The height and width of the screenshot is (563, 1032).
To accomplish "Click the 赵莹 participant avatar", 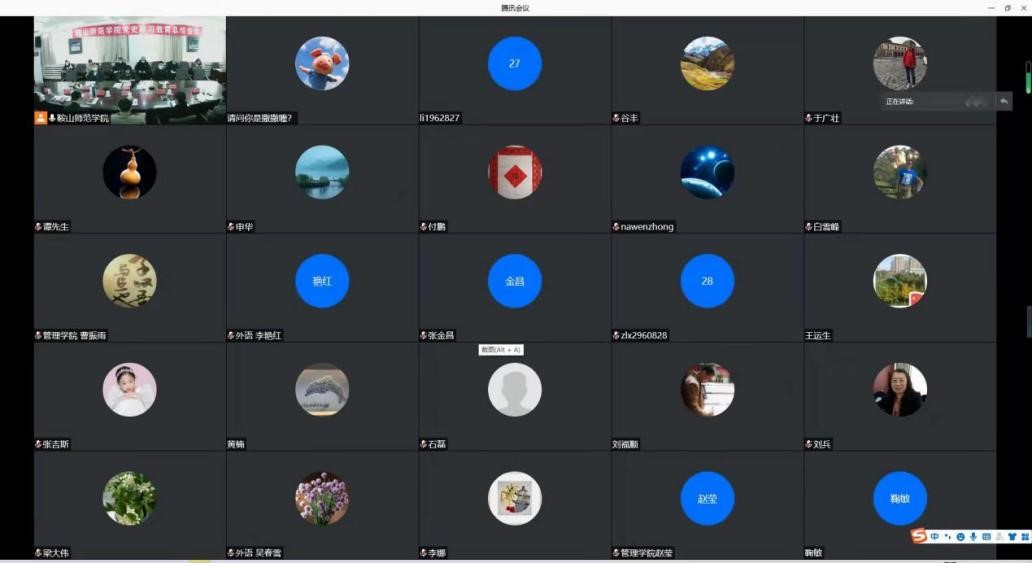I will (x=707, y=498).
